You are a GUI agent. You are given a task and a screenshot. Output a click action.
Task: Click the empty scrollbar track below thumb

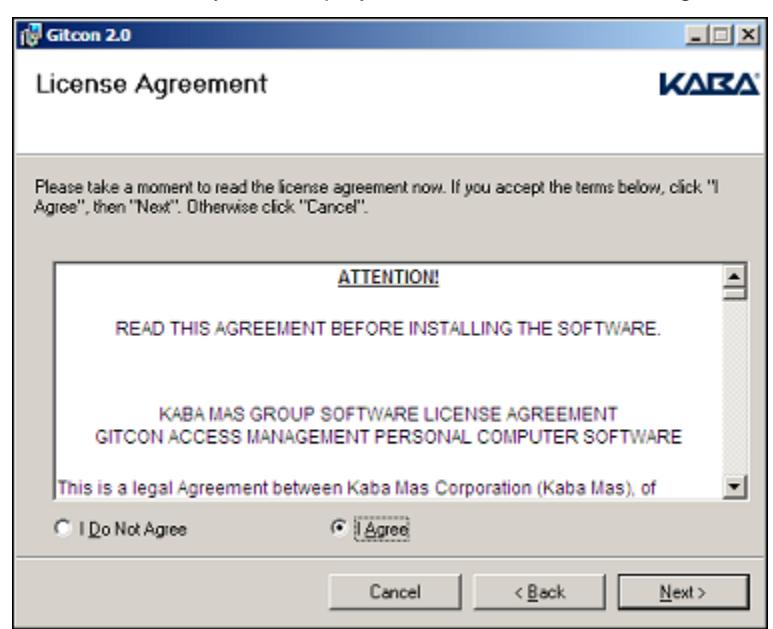point(735,387)
